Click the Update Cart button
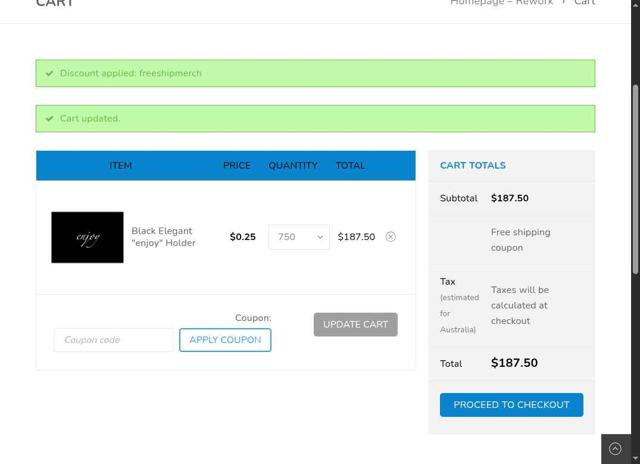 click(x=356, y=324)
